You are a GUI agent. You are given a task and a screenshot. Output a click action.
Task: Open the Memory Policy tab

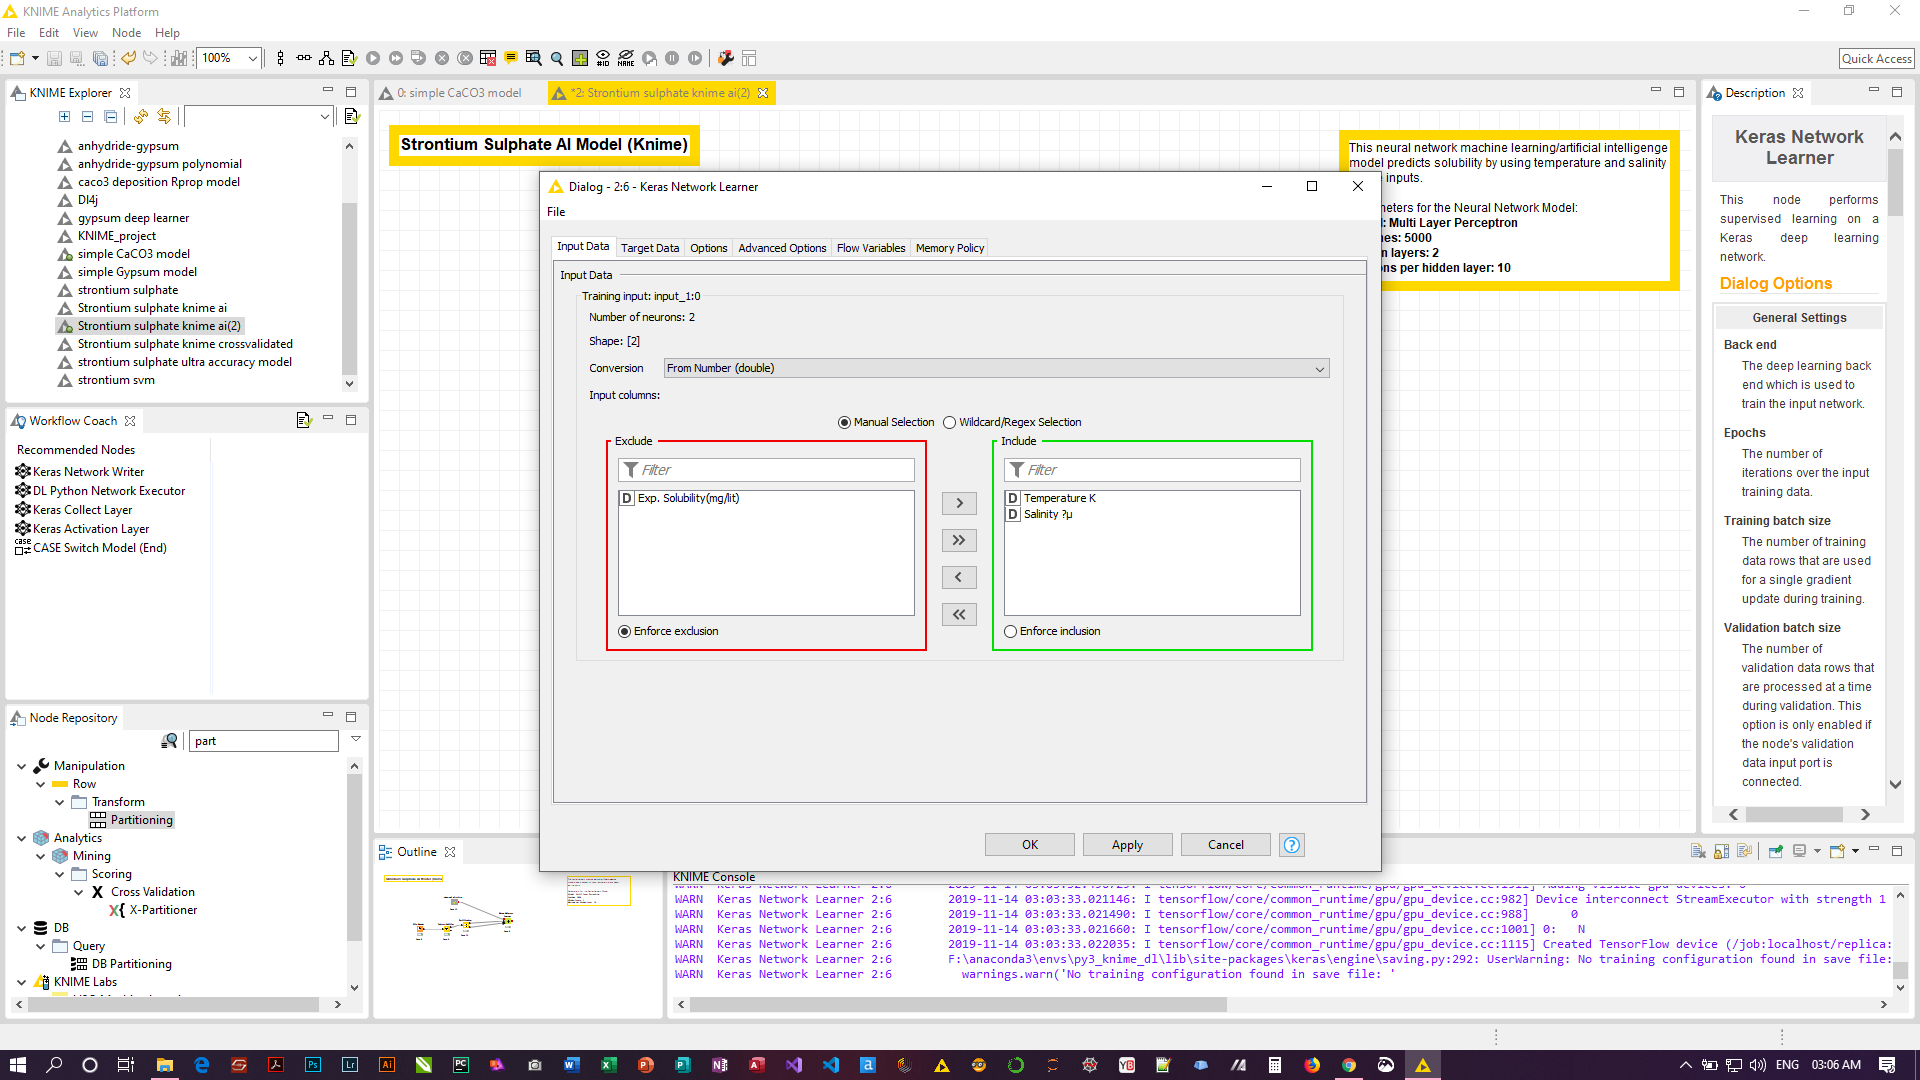coord(949,248)
